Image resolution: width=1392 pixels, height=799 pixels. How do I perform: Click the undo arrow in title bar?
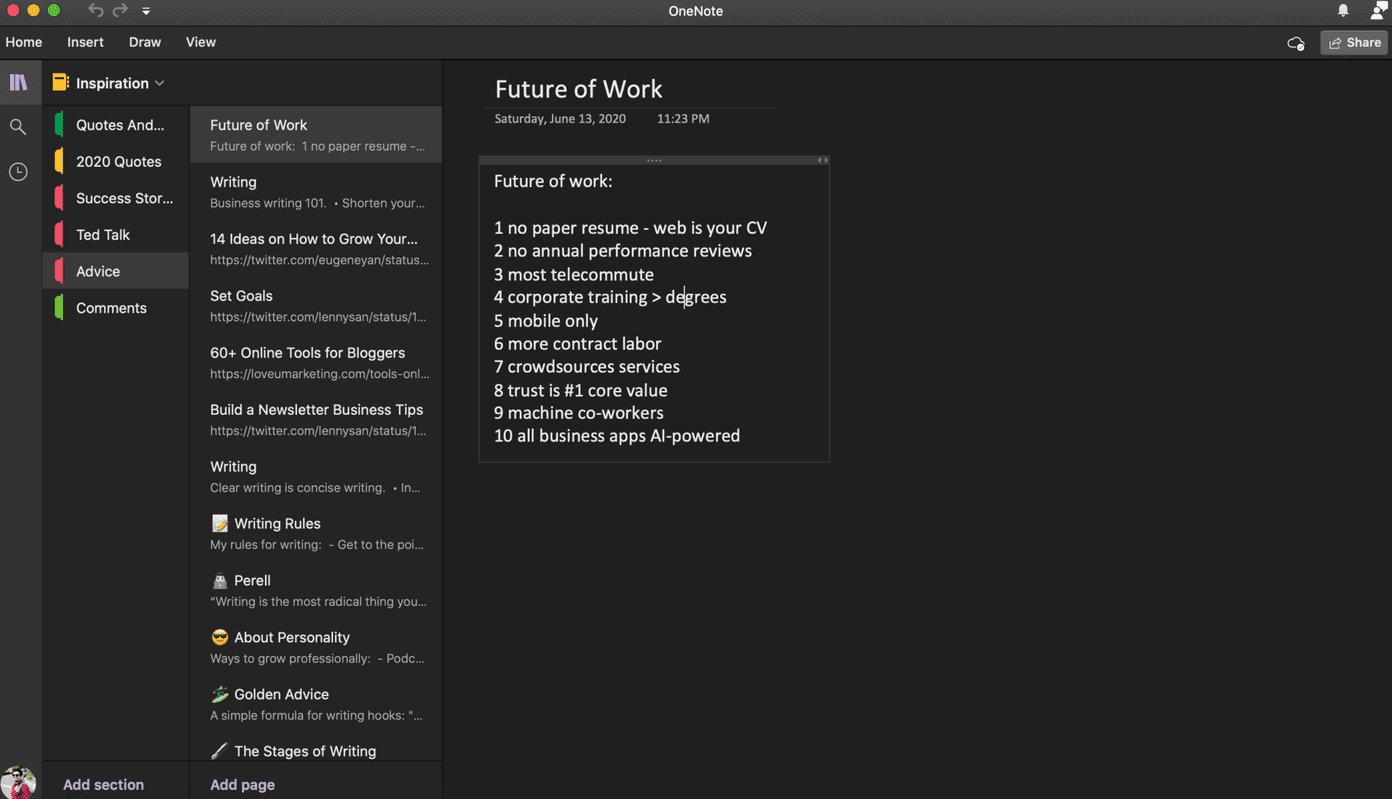(x=95, y=11)
